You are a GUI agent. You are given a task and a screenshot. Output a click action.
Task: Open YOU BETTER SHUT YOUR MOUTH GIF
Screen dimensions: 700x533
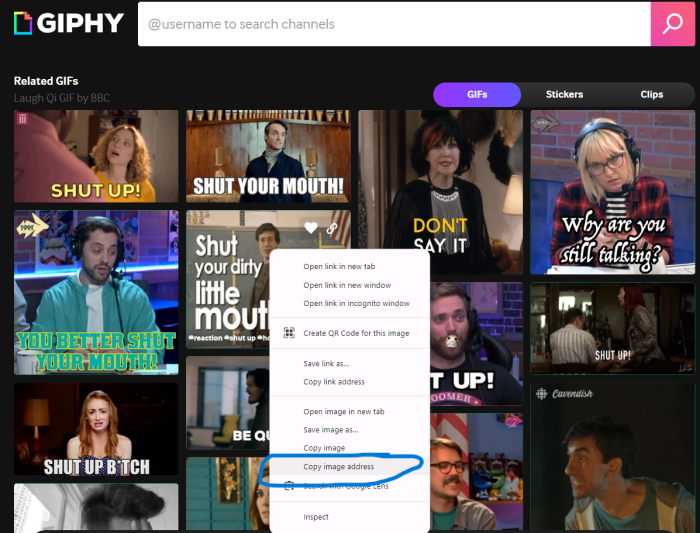pos(96,292)
